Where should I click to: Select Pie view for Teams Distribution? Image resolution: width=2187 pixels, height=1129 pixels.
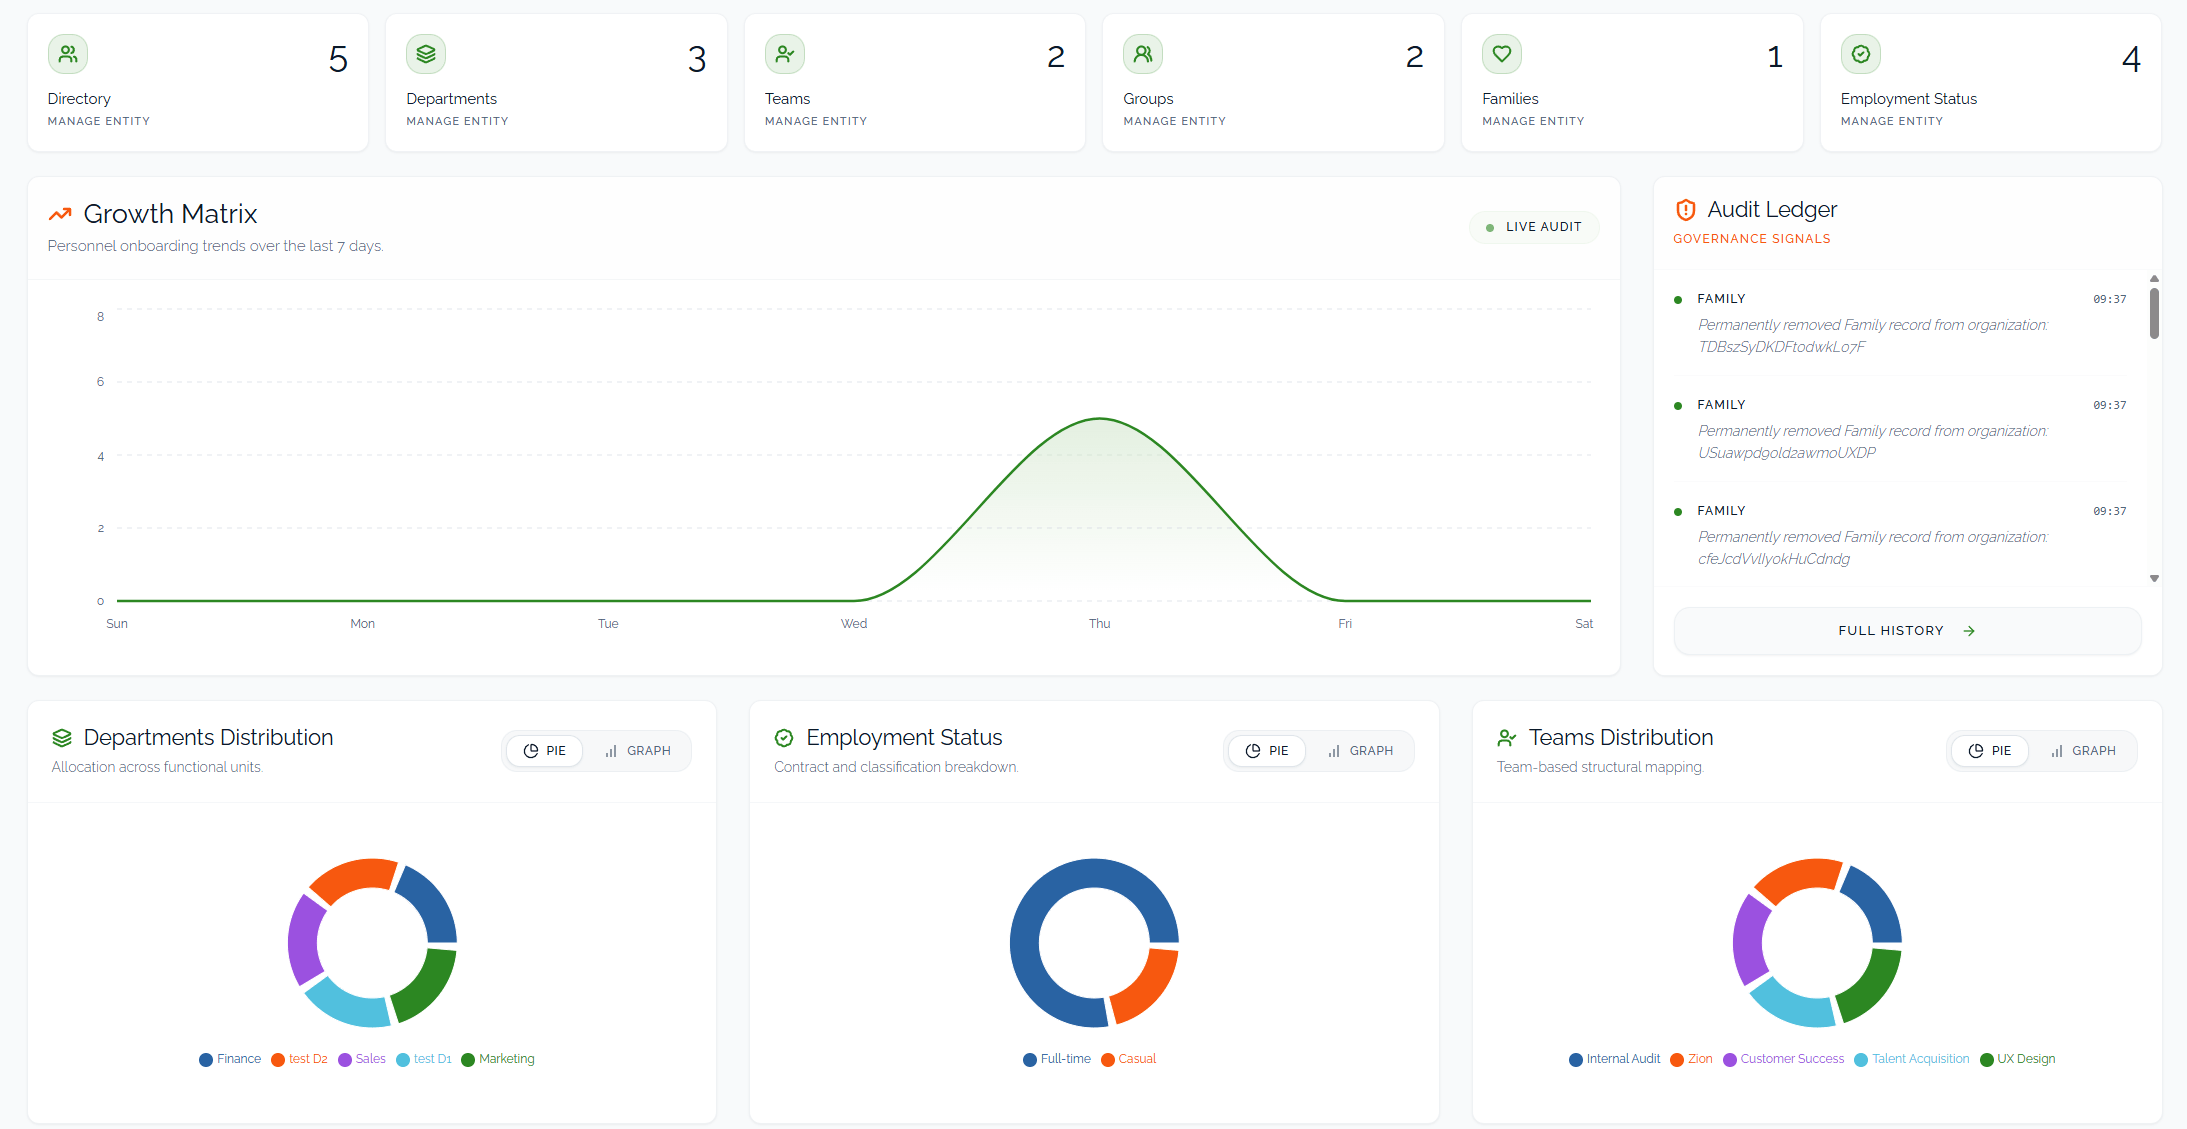click(1989, 751)
